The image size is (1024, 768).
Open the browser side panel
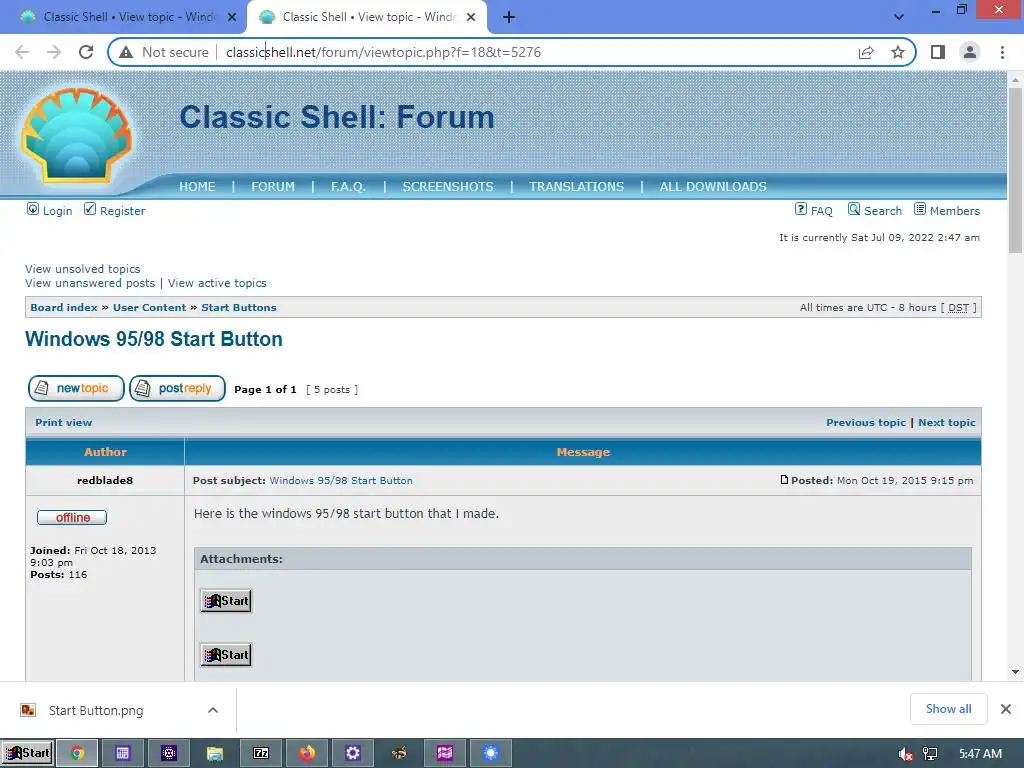coord(938,52)
